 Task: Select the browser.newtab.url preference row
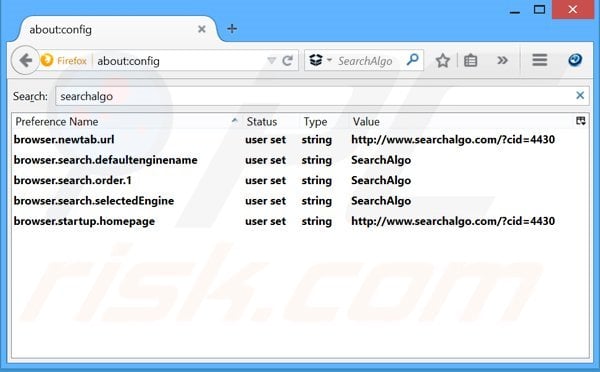click(300, 140)
